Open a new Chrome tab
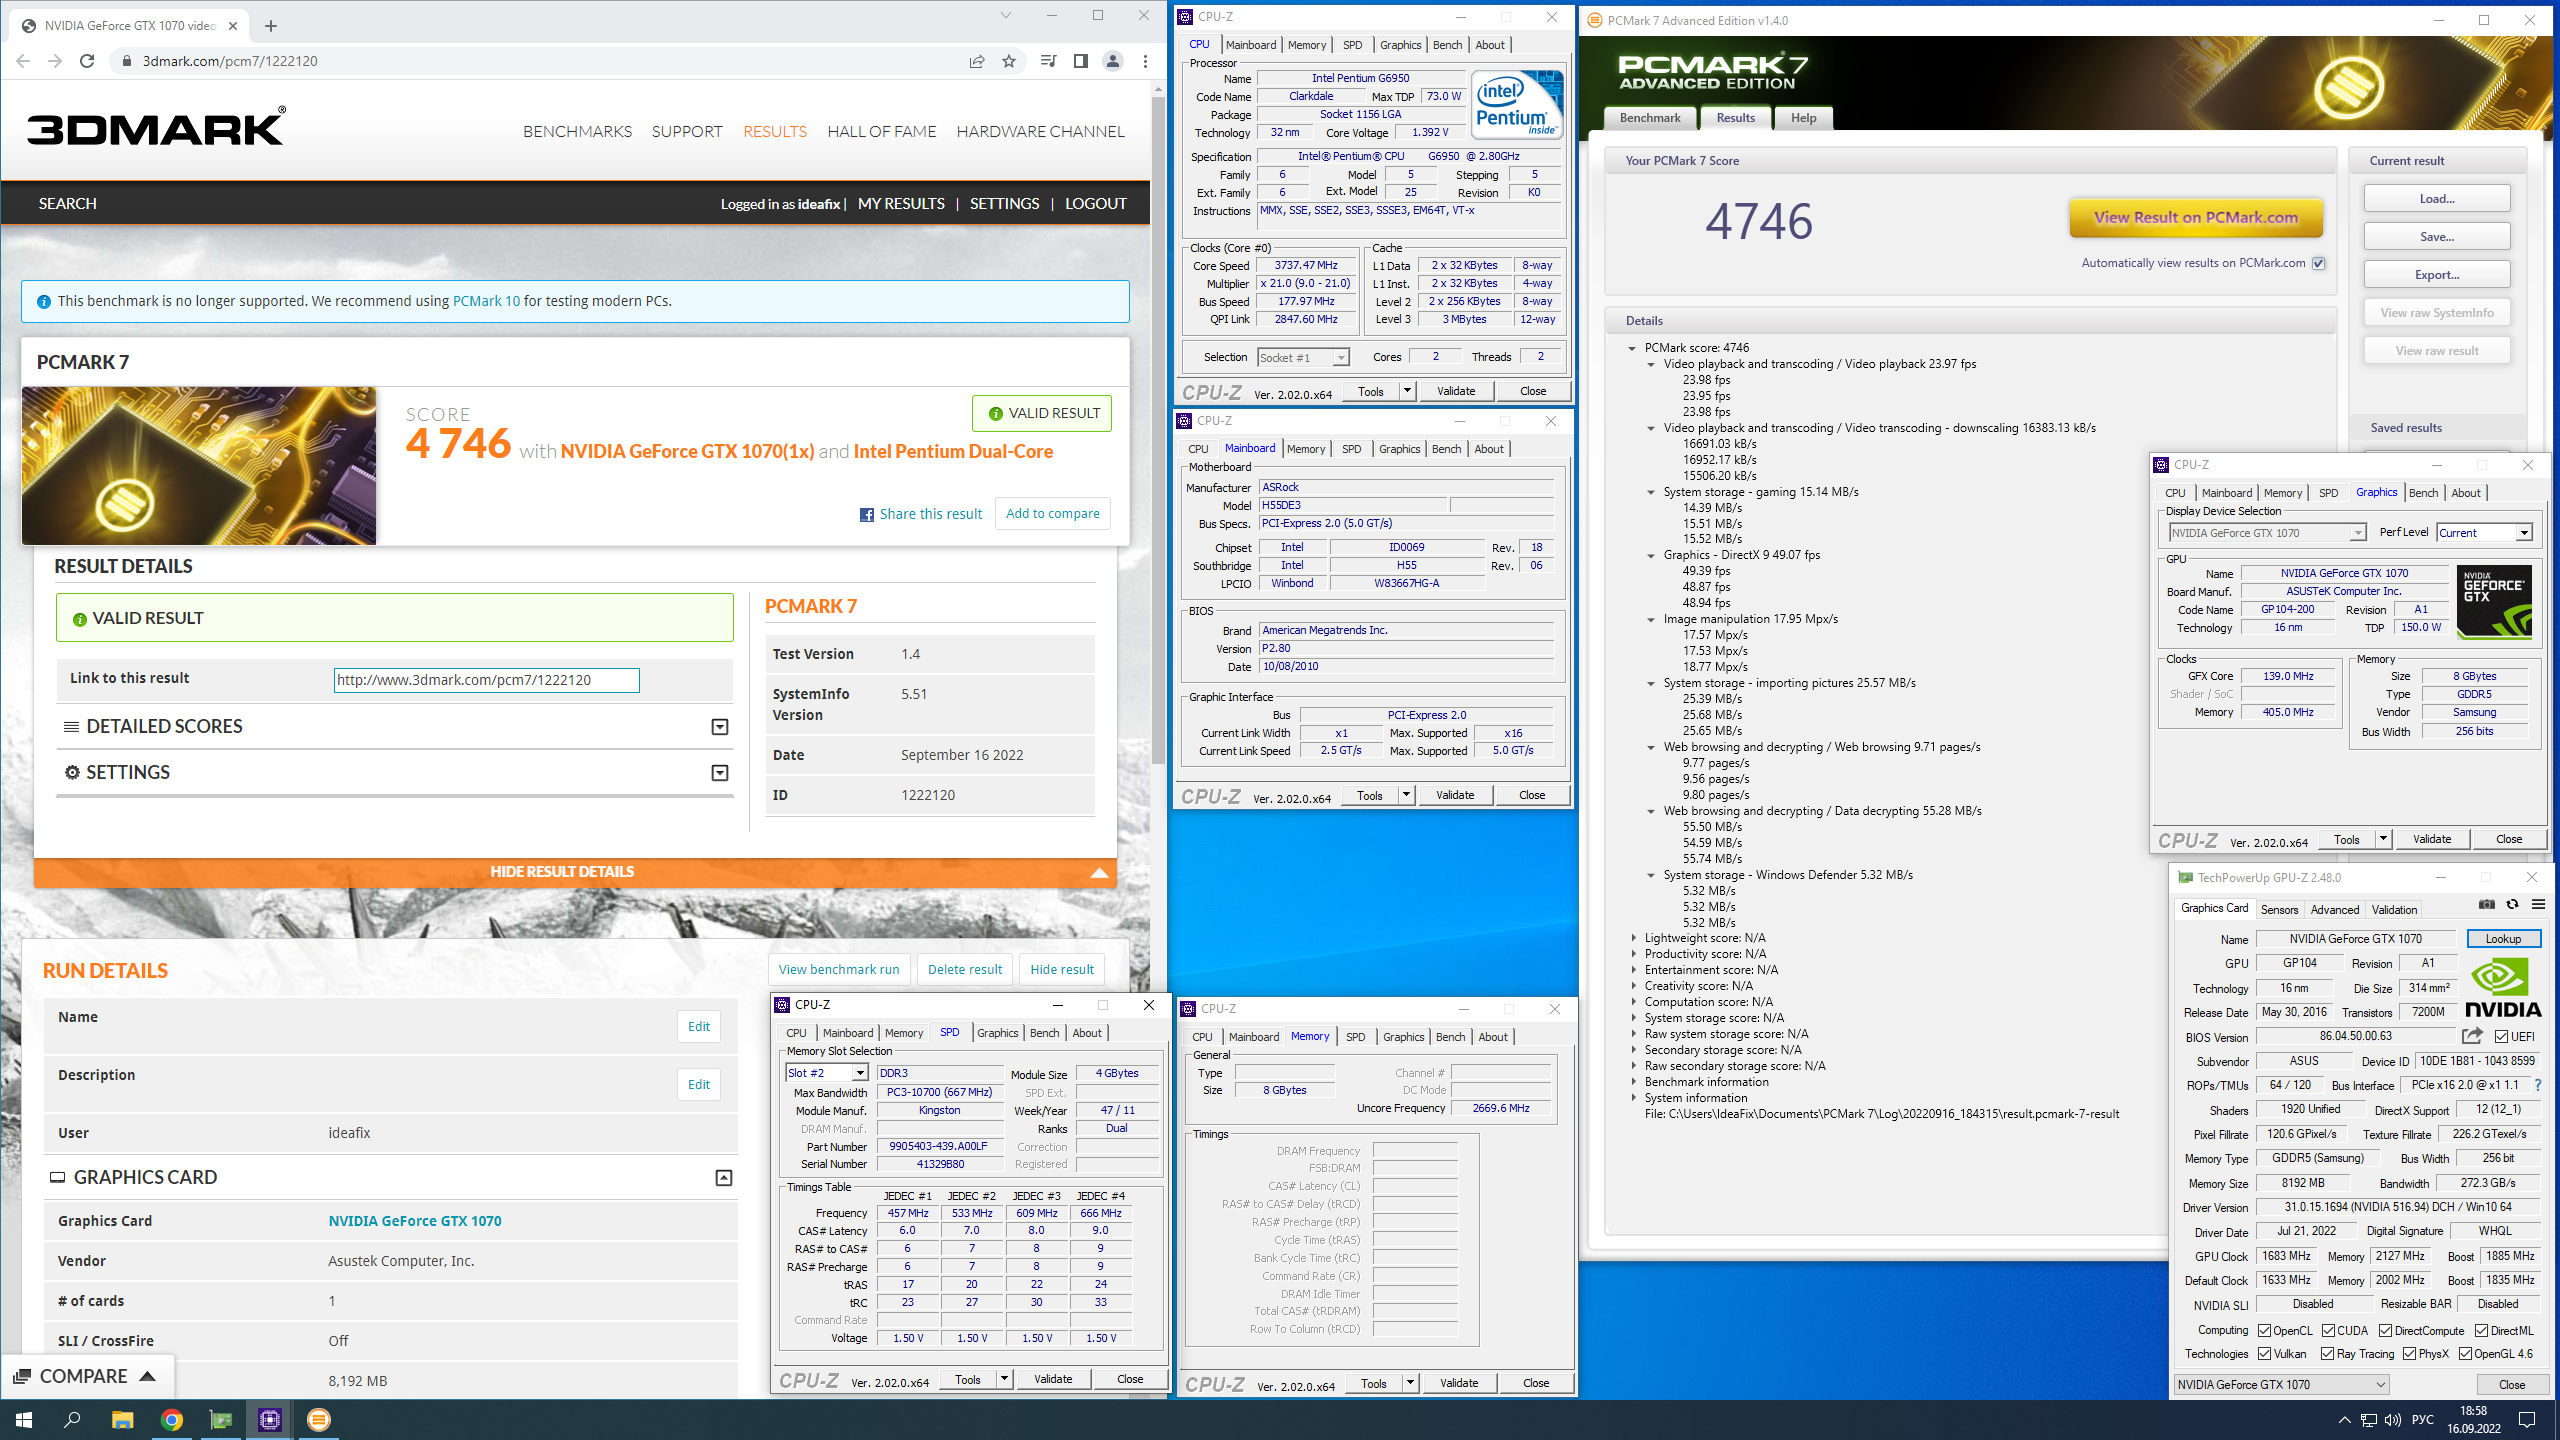 271,26
